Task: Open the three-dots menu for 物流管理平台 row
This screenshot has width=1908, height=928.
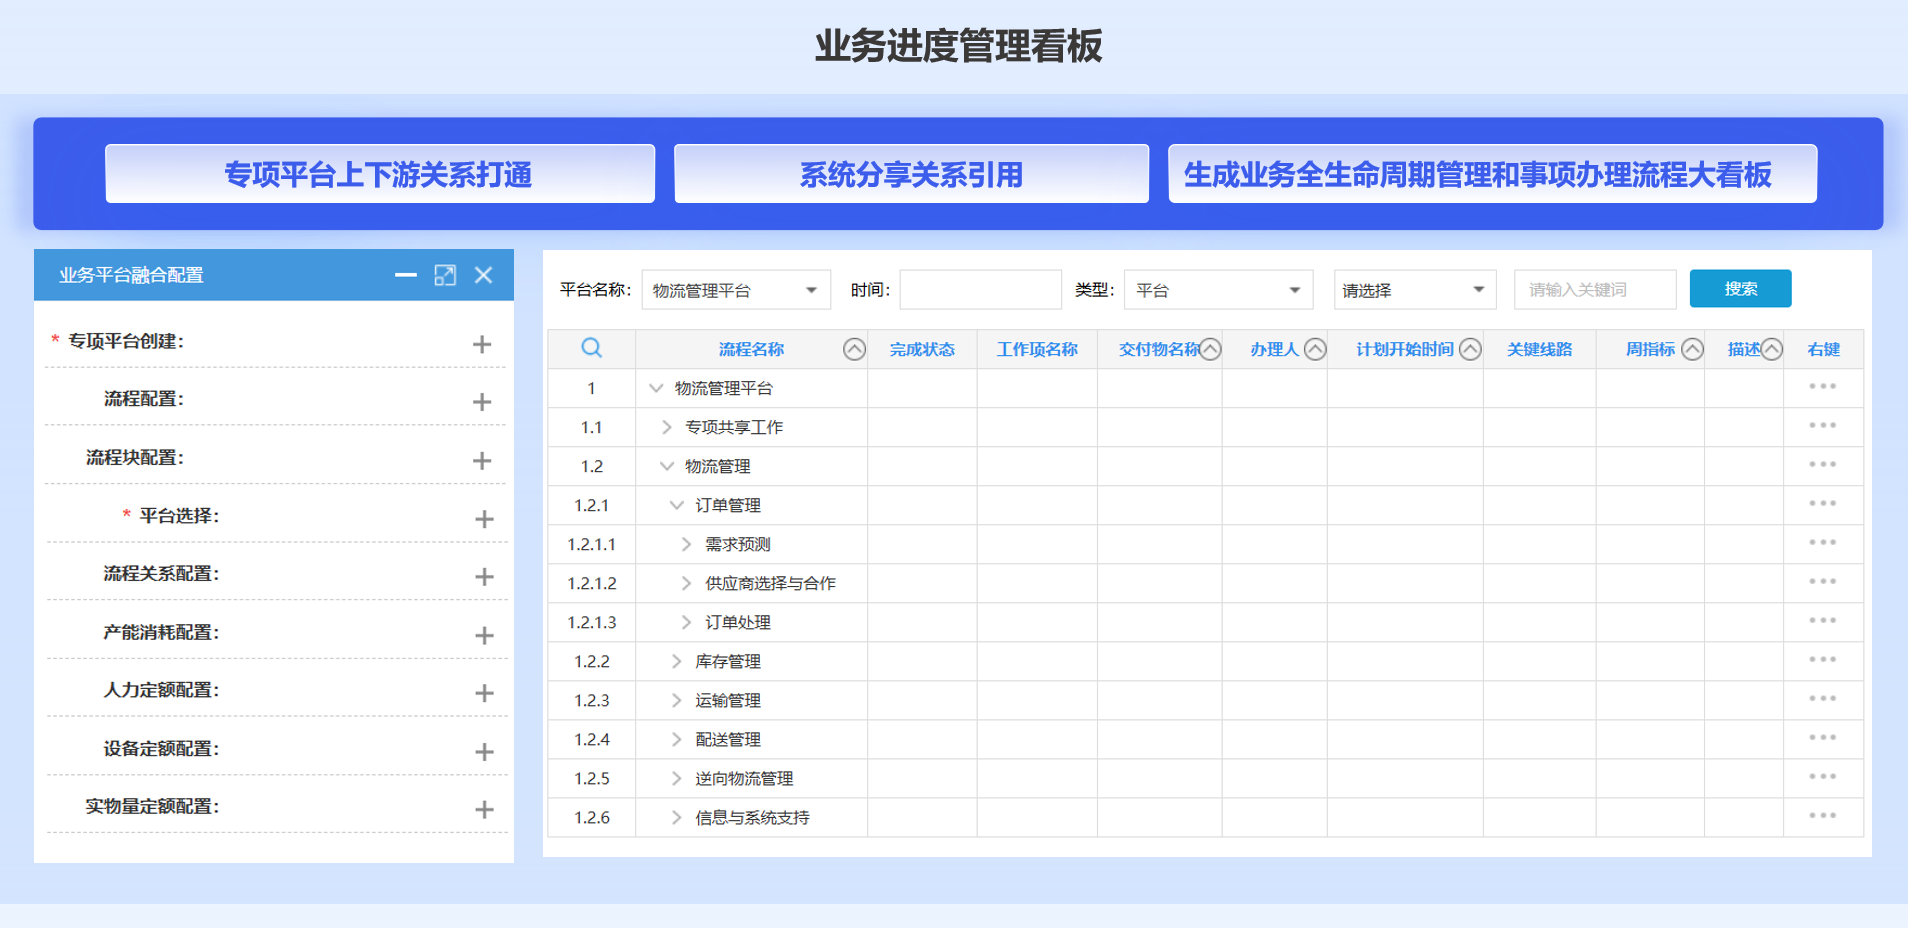Action: 1822,387
